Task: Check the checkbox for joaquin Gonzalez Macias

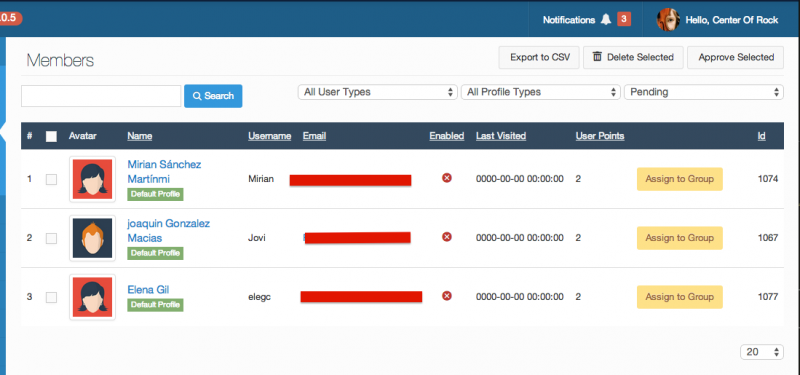Action: 52,238
